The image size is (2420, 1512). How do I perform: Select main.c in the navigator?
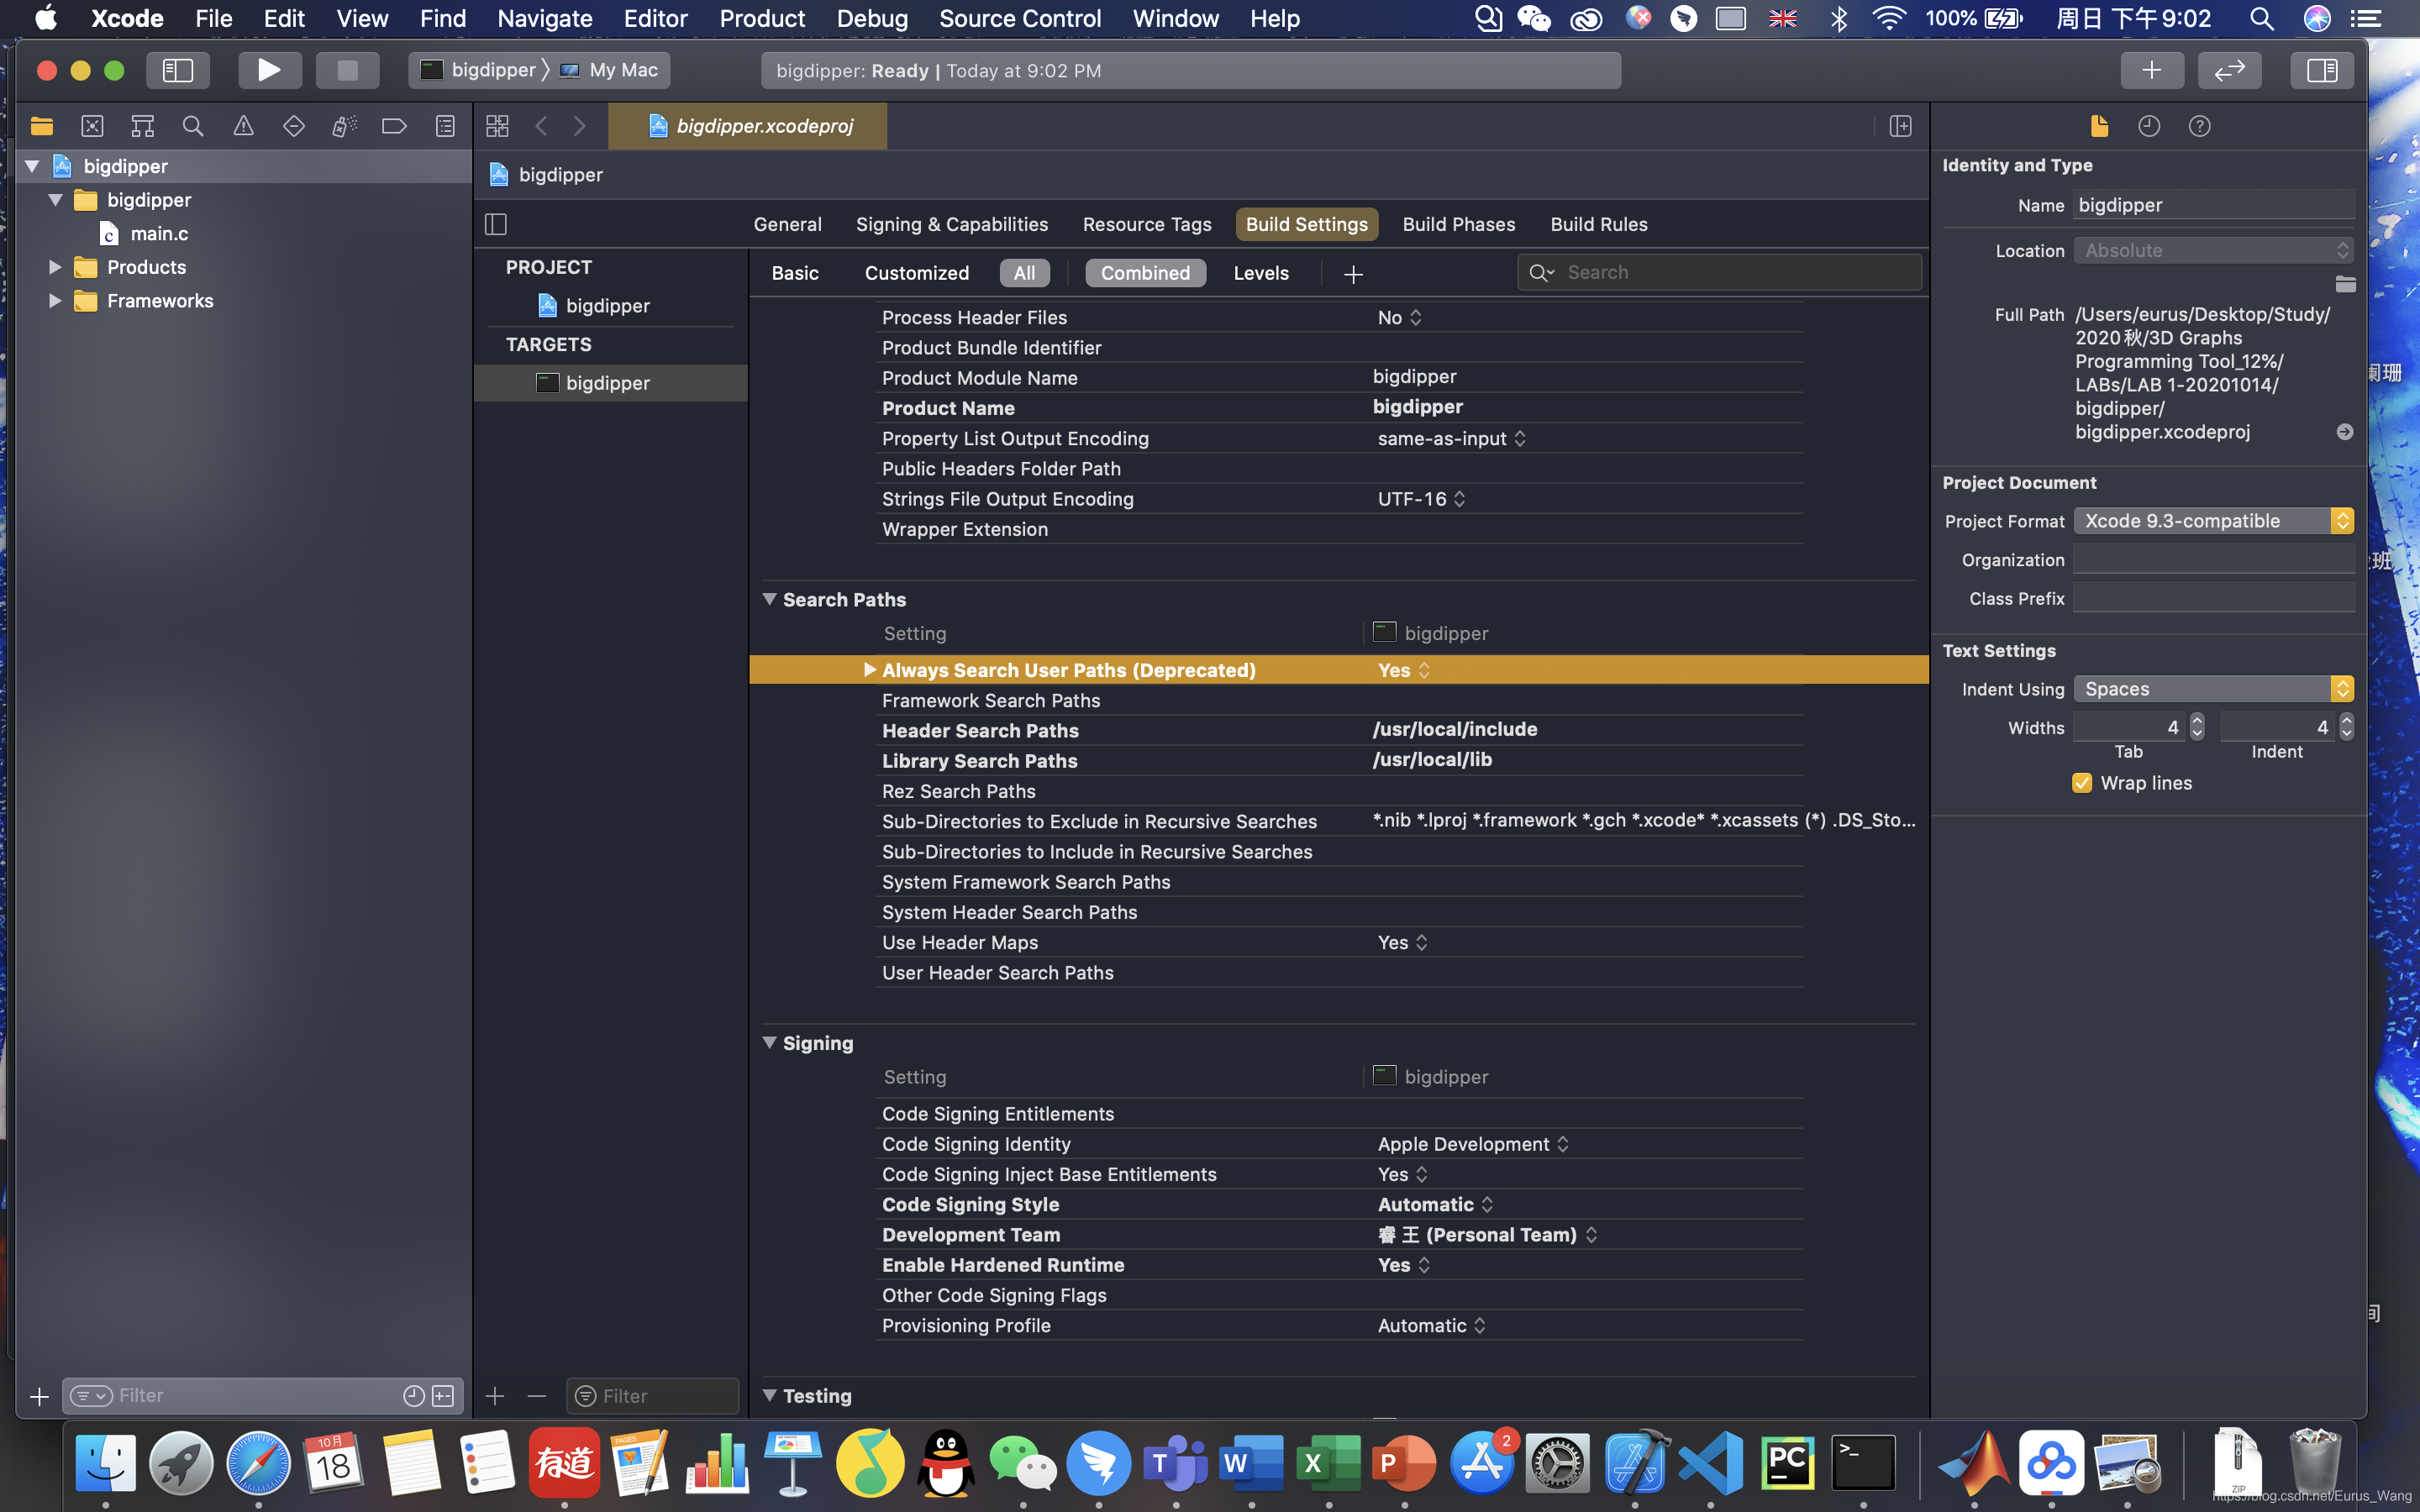coord(159,233)
